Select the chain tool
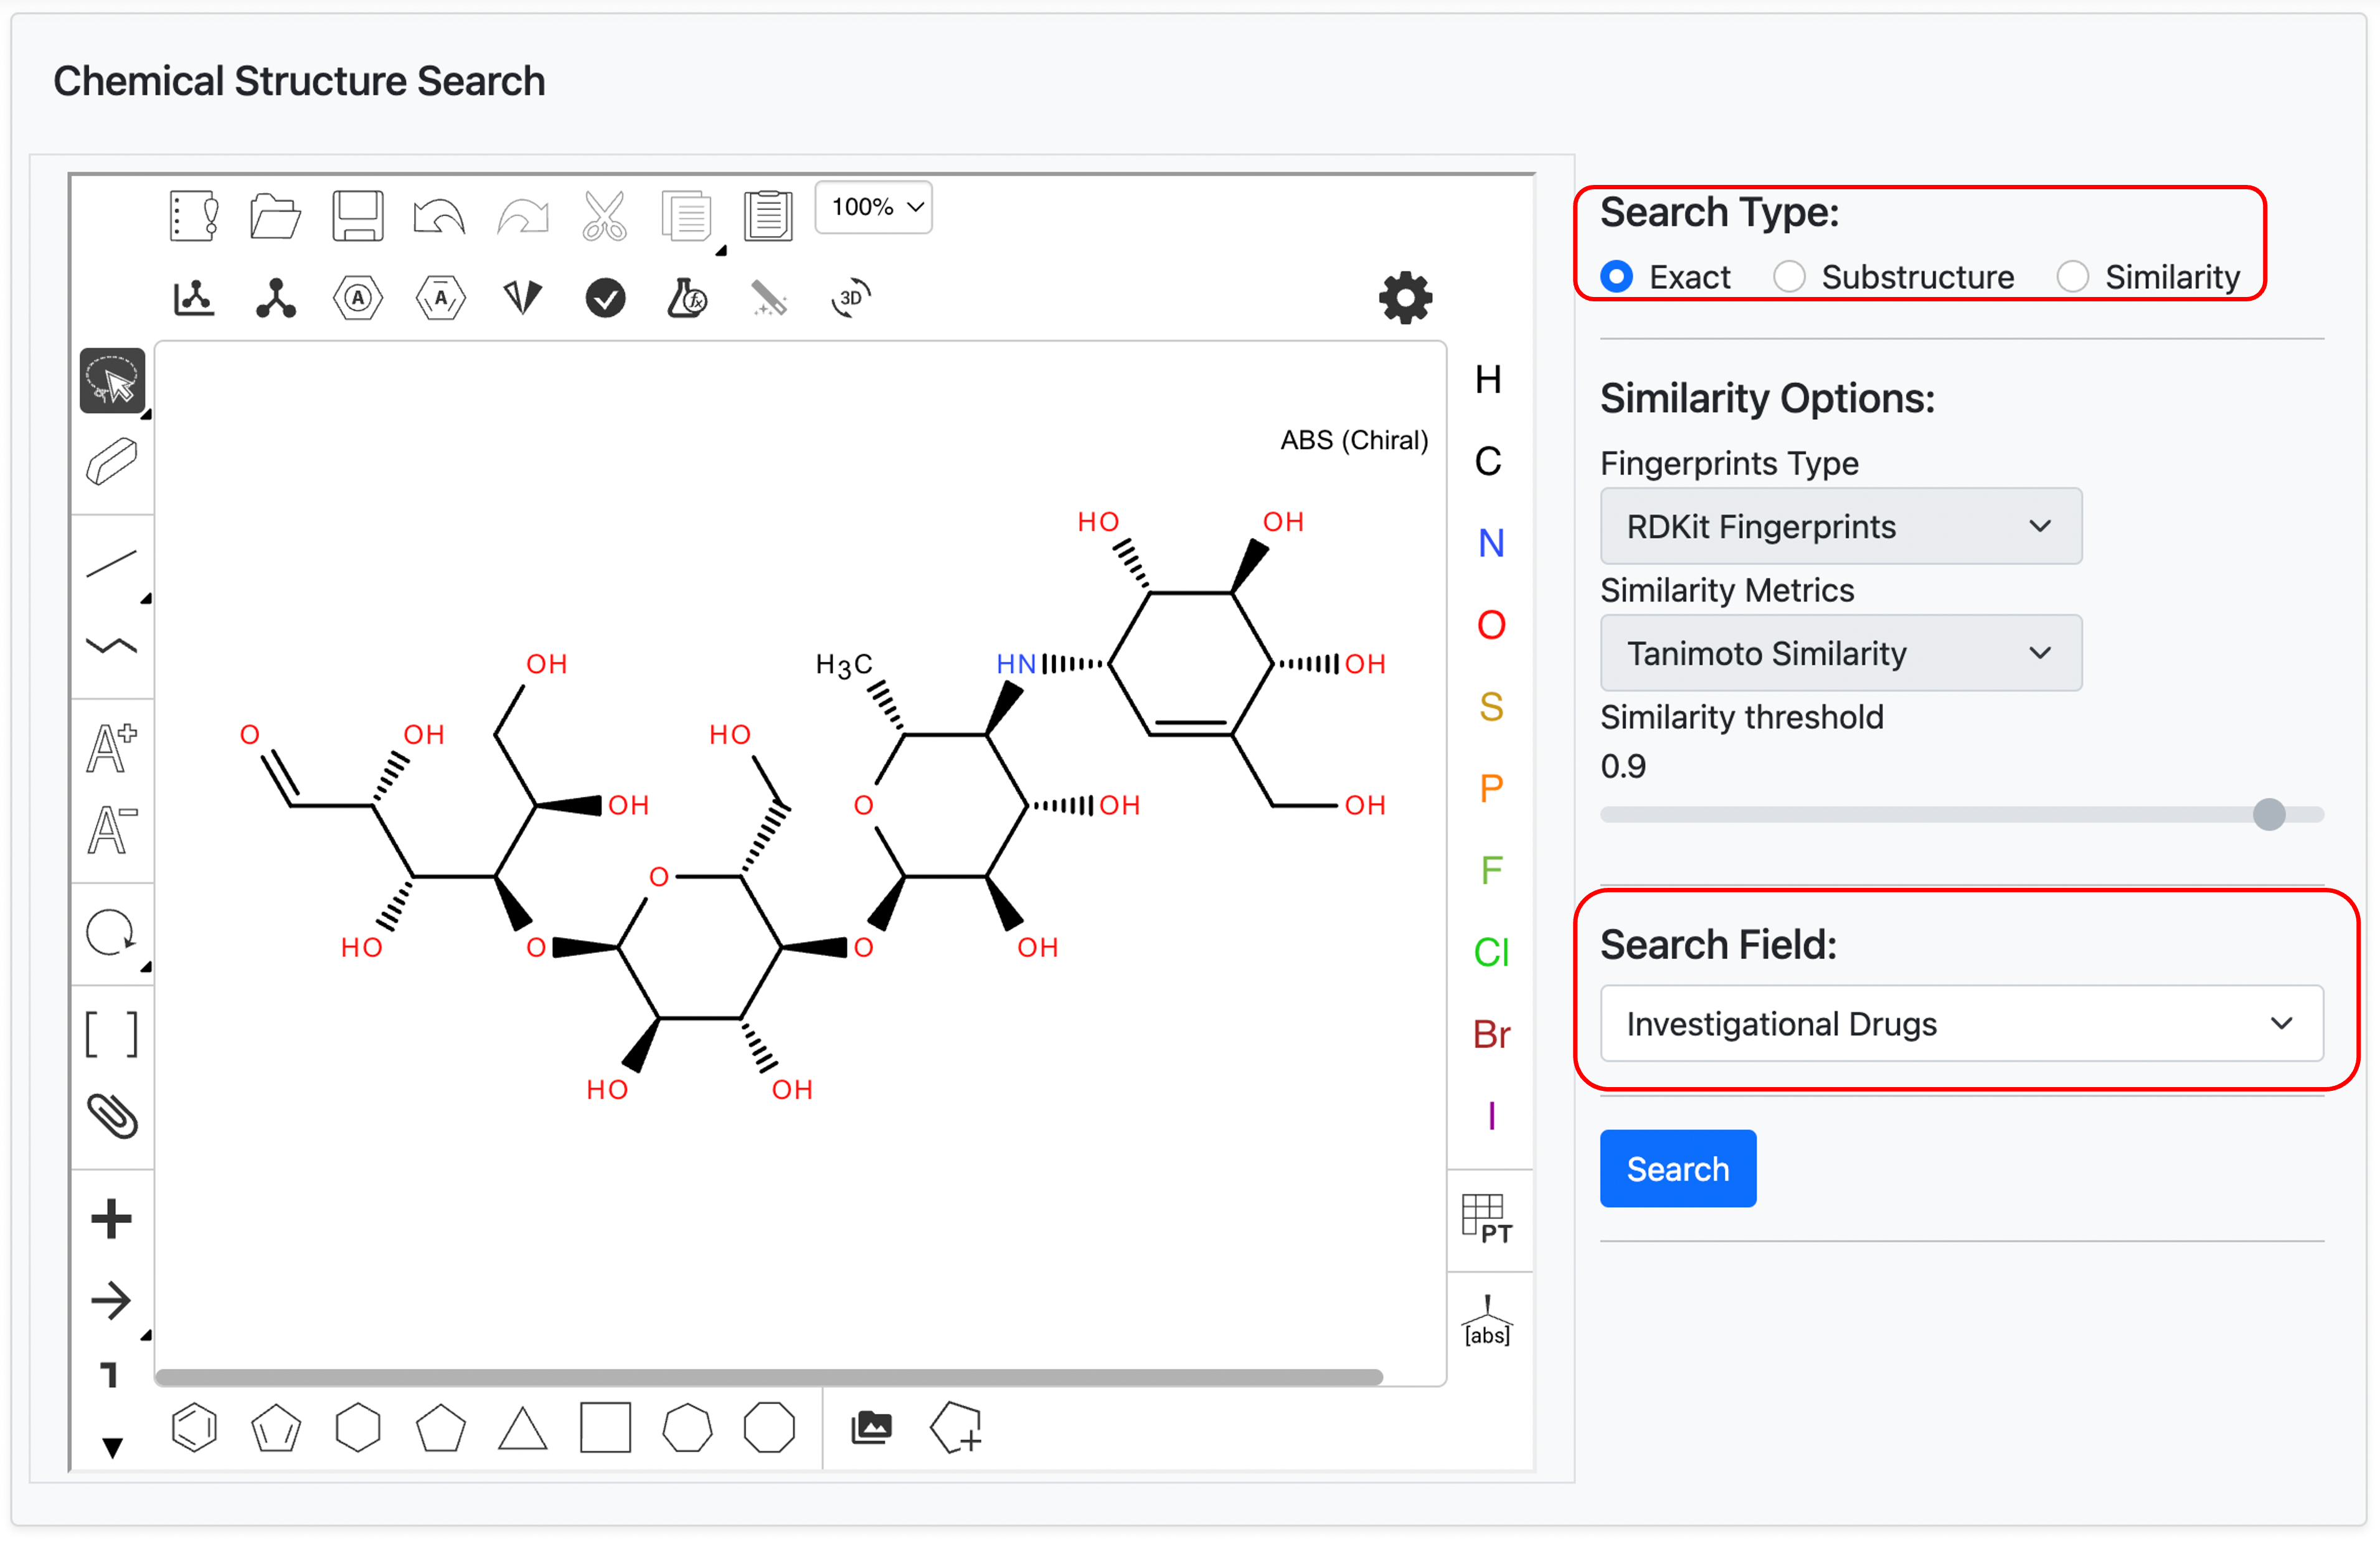The width and height of the screenshot is (2380, 1541). click(112, 646)
